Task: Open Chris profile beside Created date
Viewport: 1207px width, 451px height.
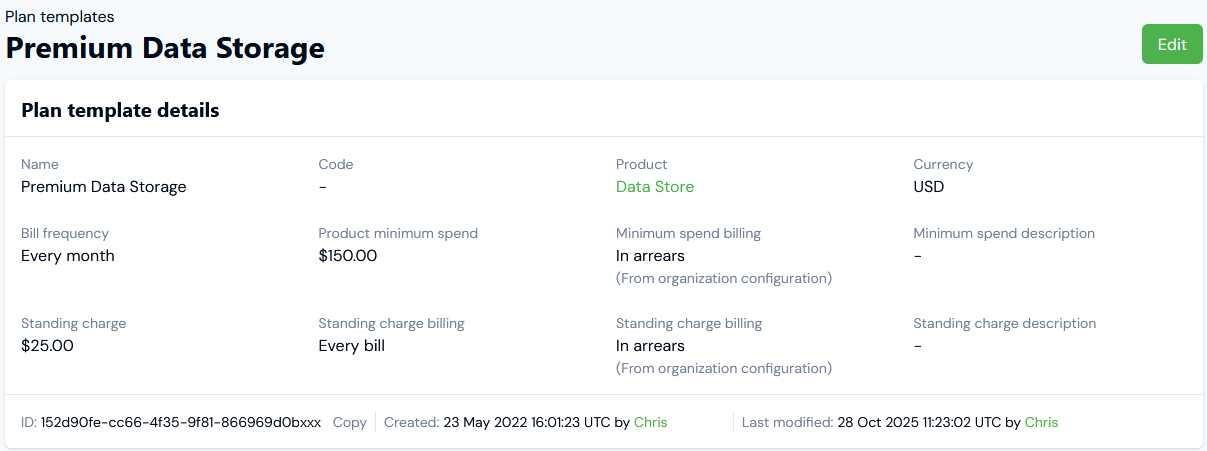Action: (650, 423)
